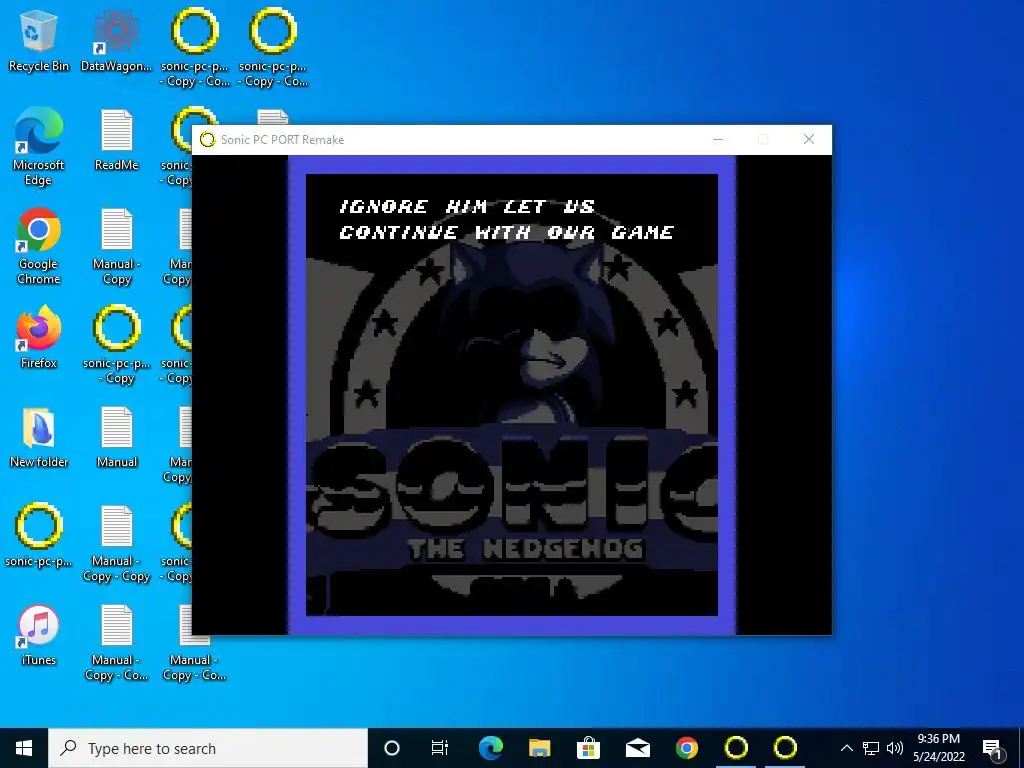Click the SONIC logo in the game screen
The height and width of the screenshot is (768, 1024).
(x=512, y=484)
